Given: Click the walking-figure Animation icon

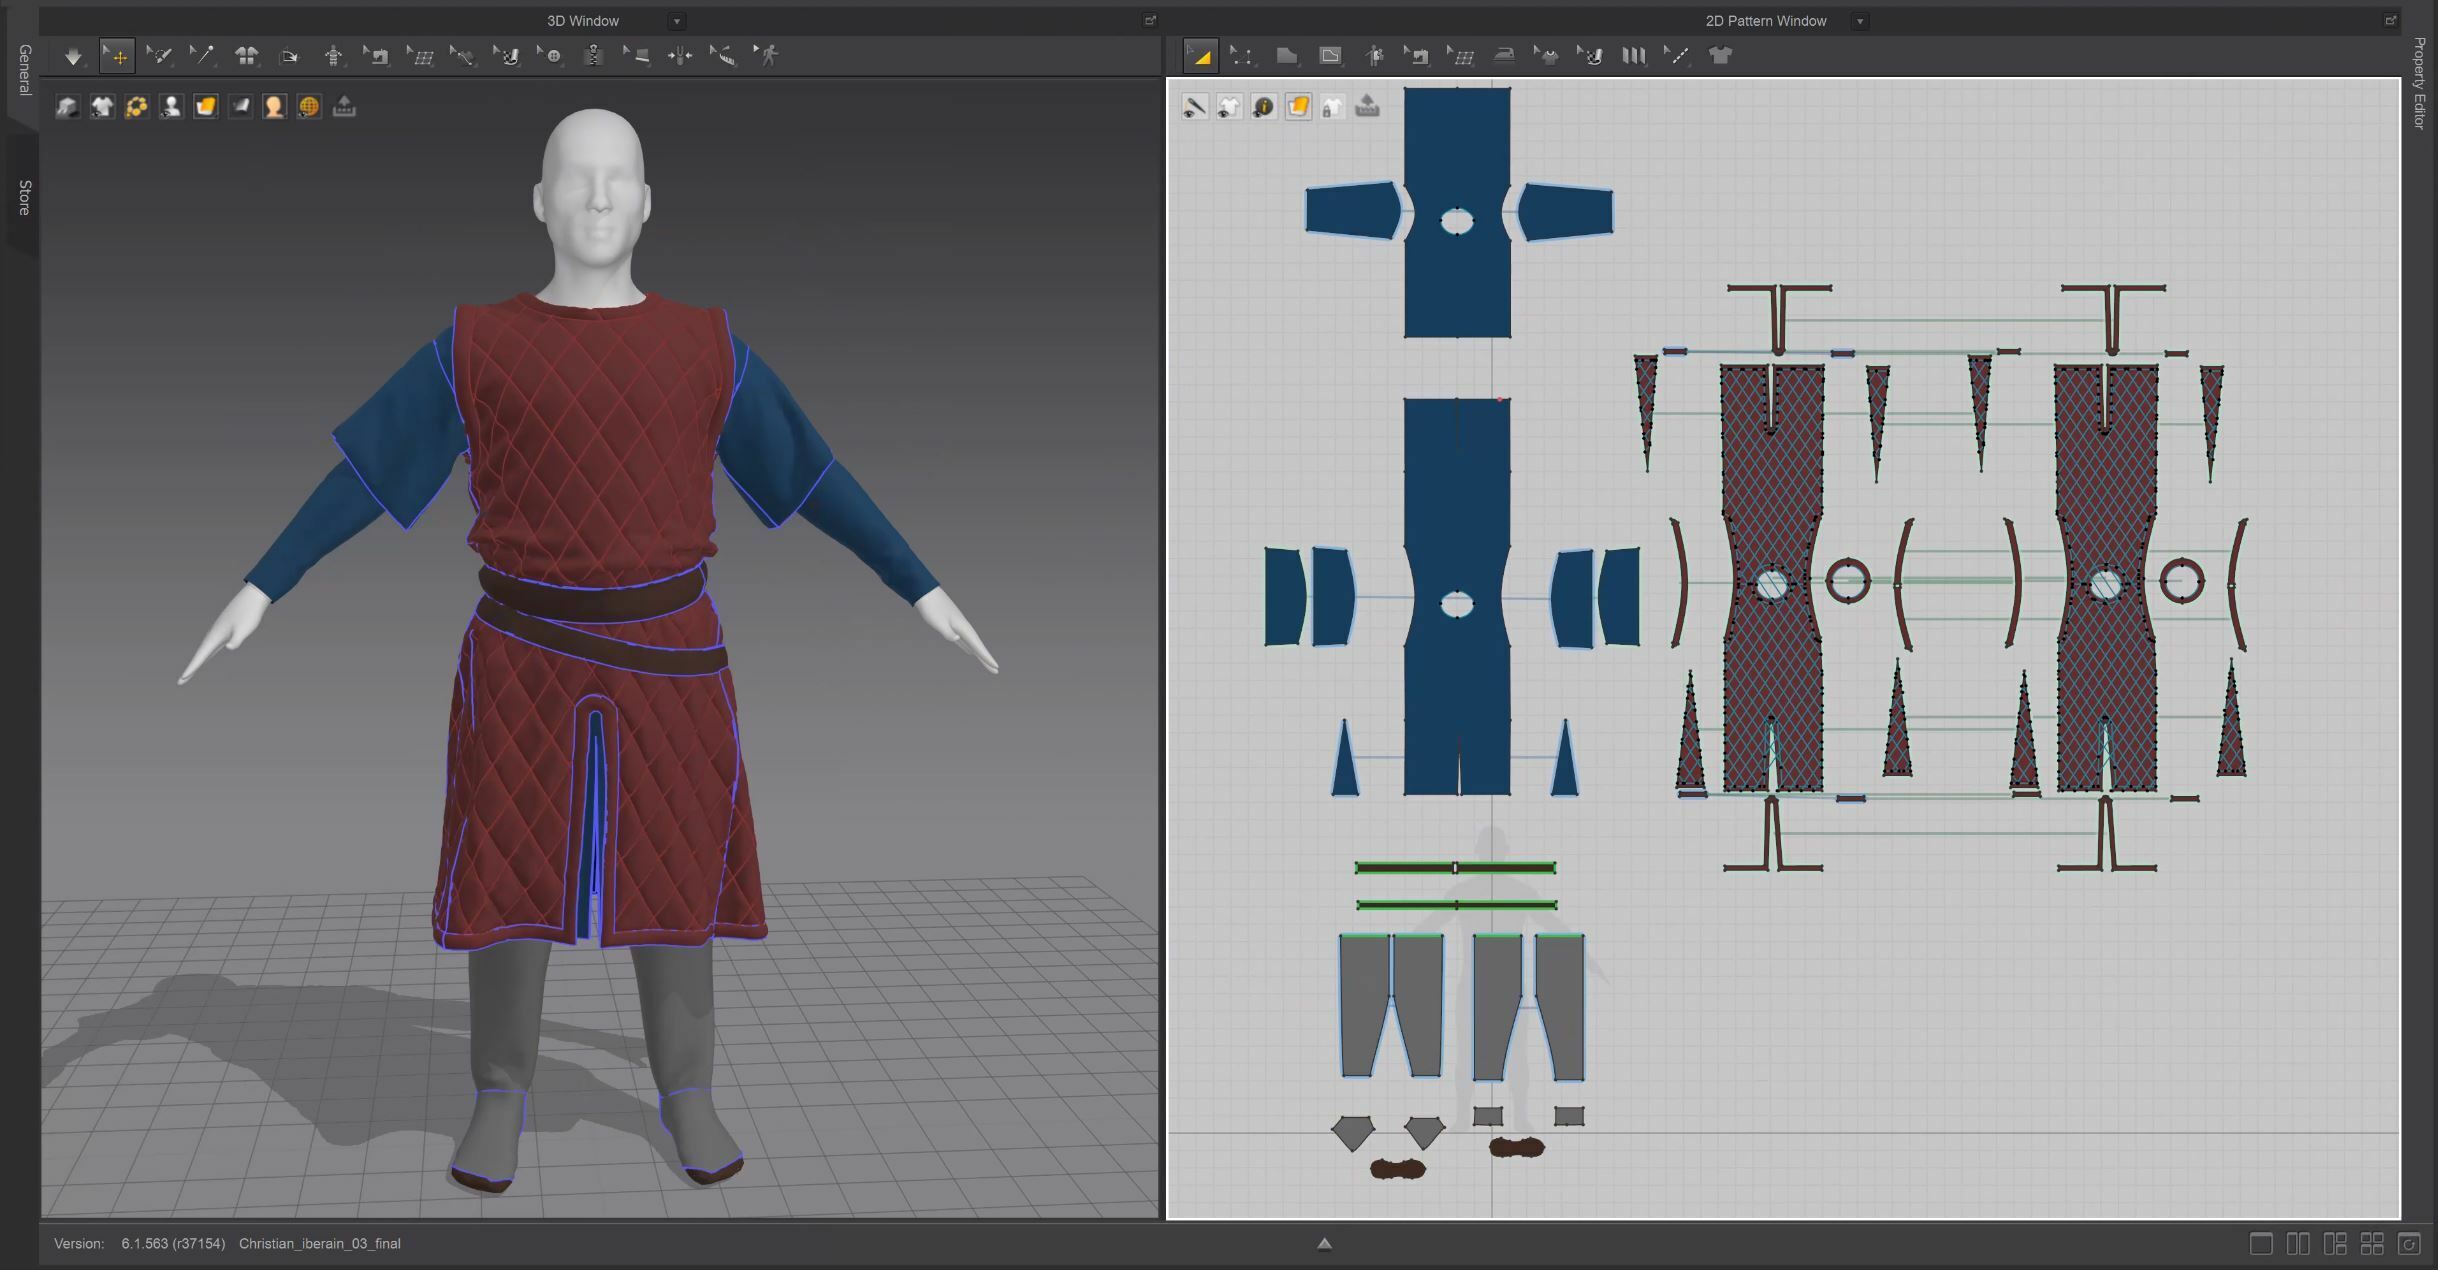Looking at the screenshot, I should click(767, 56).
